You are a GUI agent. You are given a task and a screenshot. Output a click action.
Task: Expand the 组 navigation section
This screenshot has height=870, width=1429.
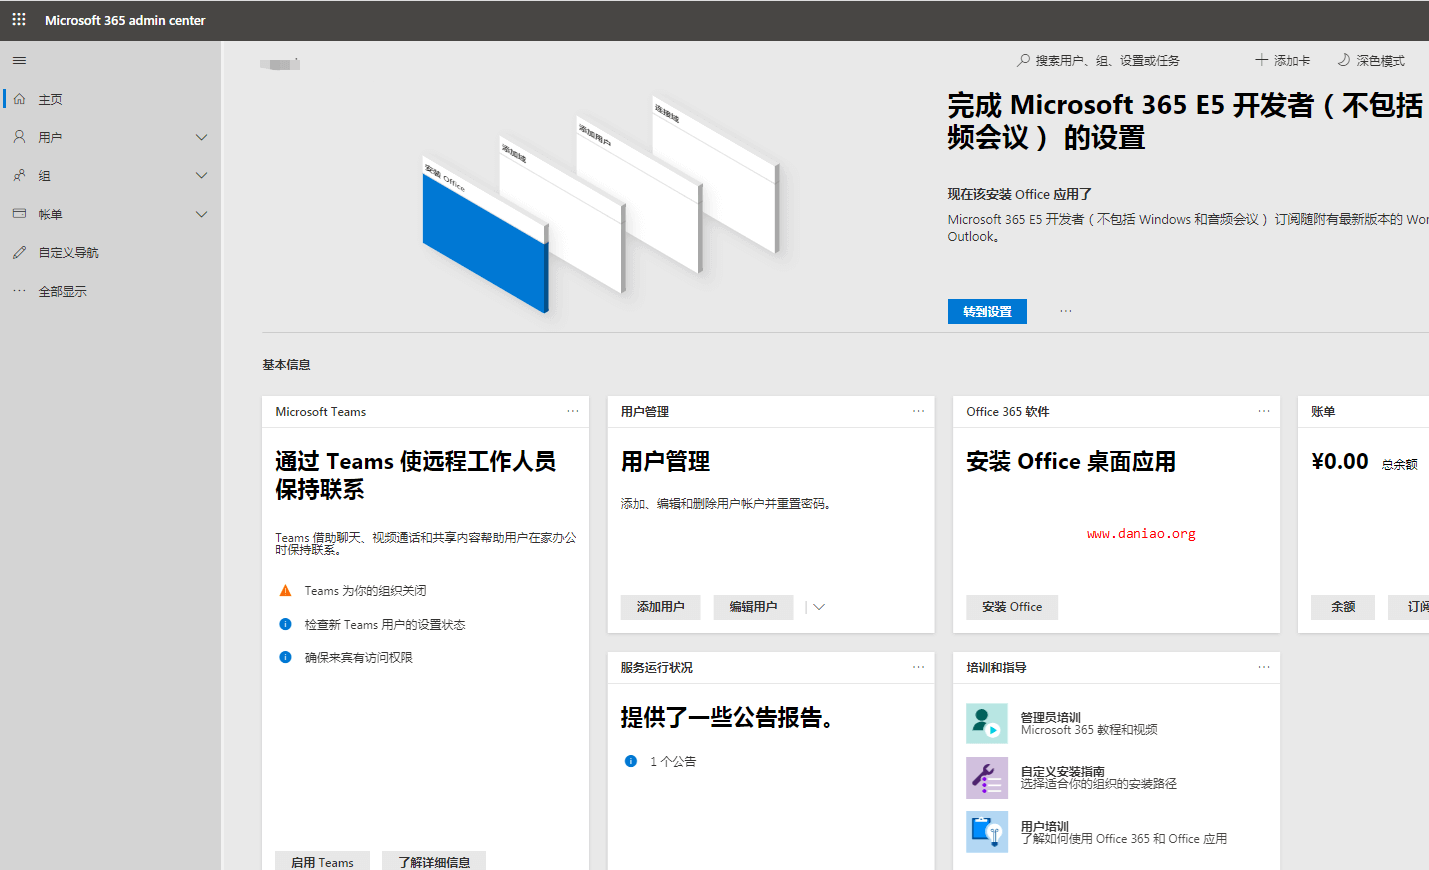201,176
